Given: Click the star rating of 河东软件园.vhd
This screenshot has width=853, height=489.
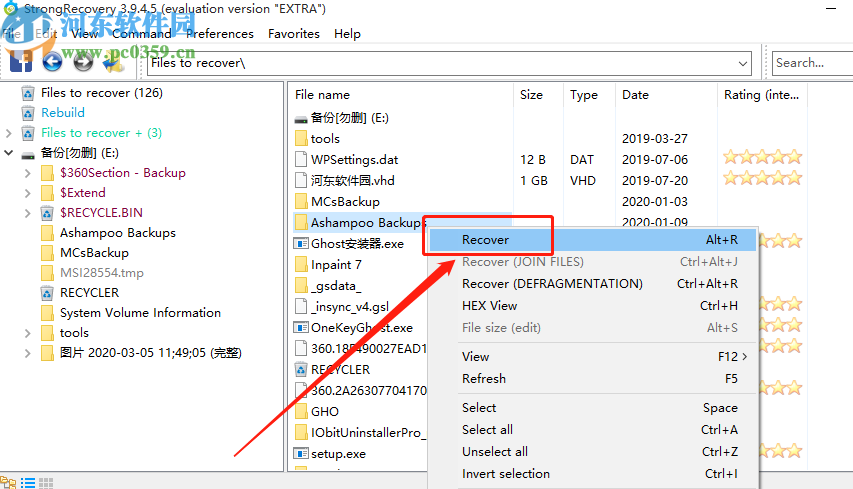Looking at the screenshot, I should click(763, 178).
